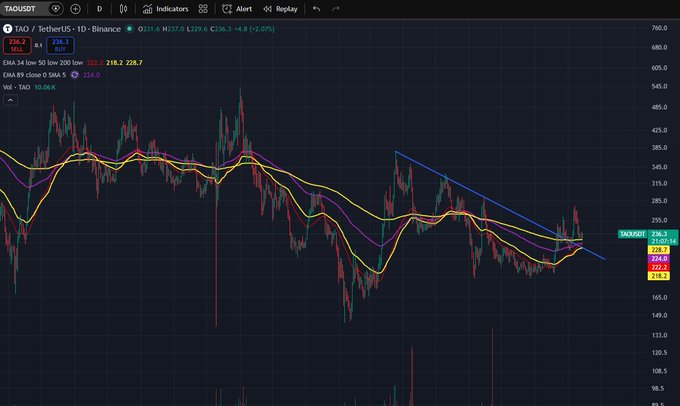Redo the last chart action
Image resolution: width=680 pixels, height=406 pixels.
coord(336,9)
